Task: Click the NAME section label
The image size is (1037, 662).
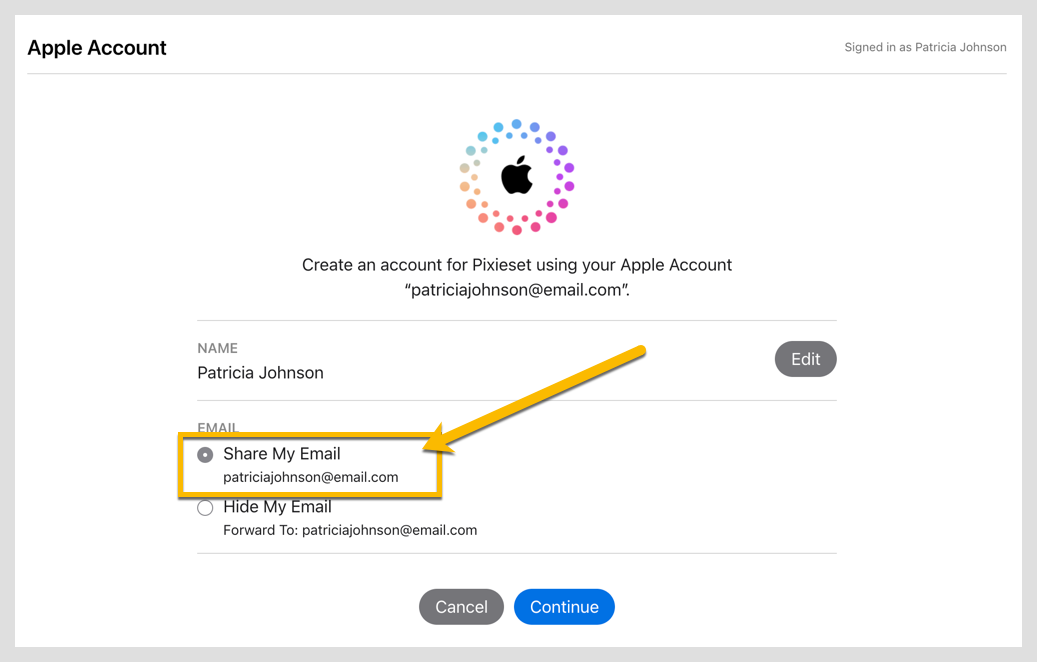Action: coord(217,349)
